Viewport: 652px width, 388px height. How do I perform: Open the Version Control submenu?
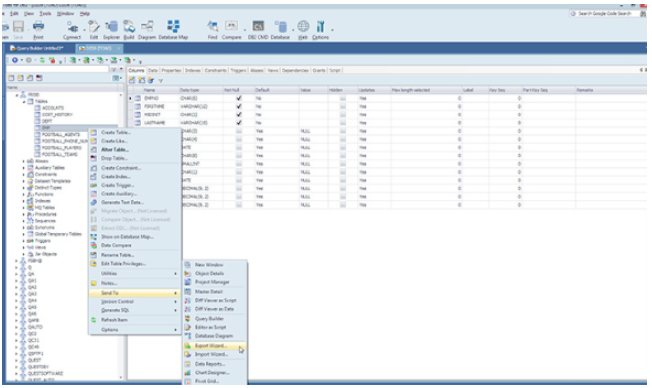[134, 302]
